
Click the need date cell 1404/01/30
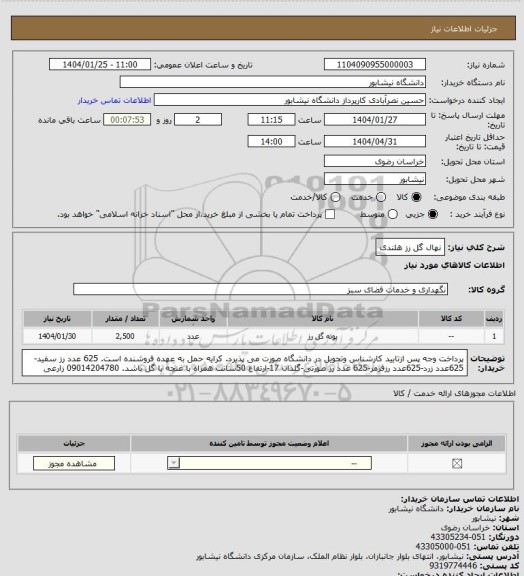[57, 336]
